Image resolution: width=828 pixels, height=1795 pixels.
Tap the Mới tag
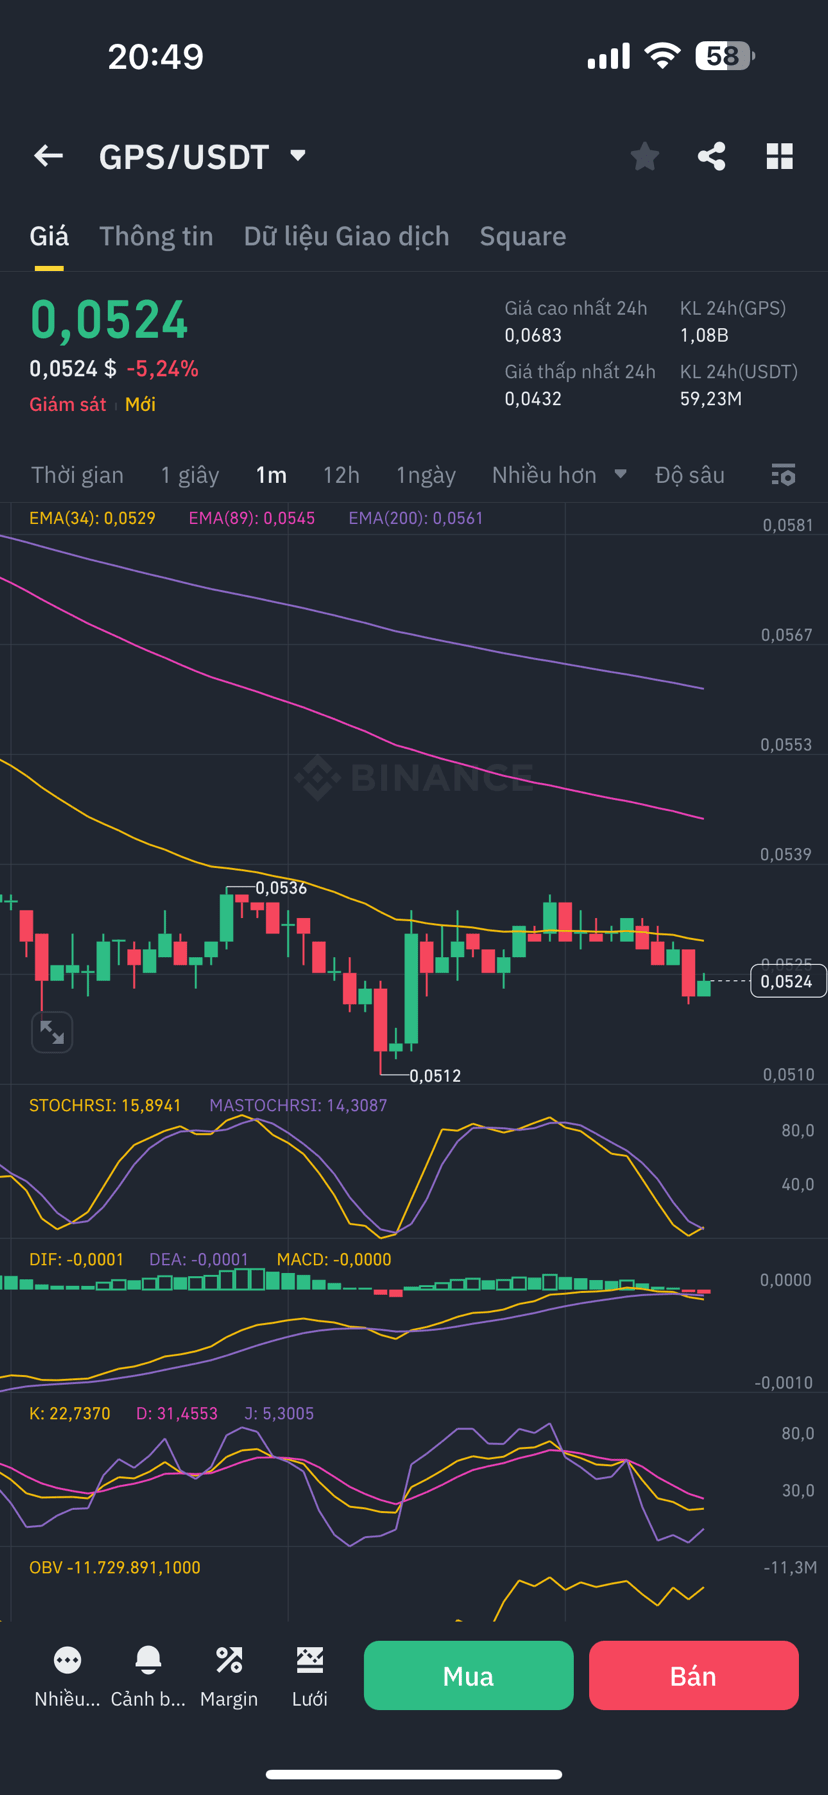[x=140, y=405]
